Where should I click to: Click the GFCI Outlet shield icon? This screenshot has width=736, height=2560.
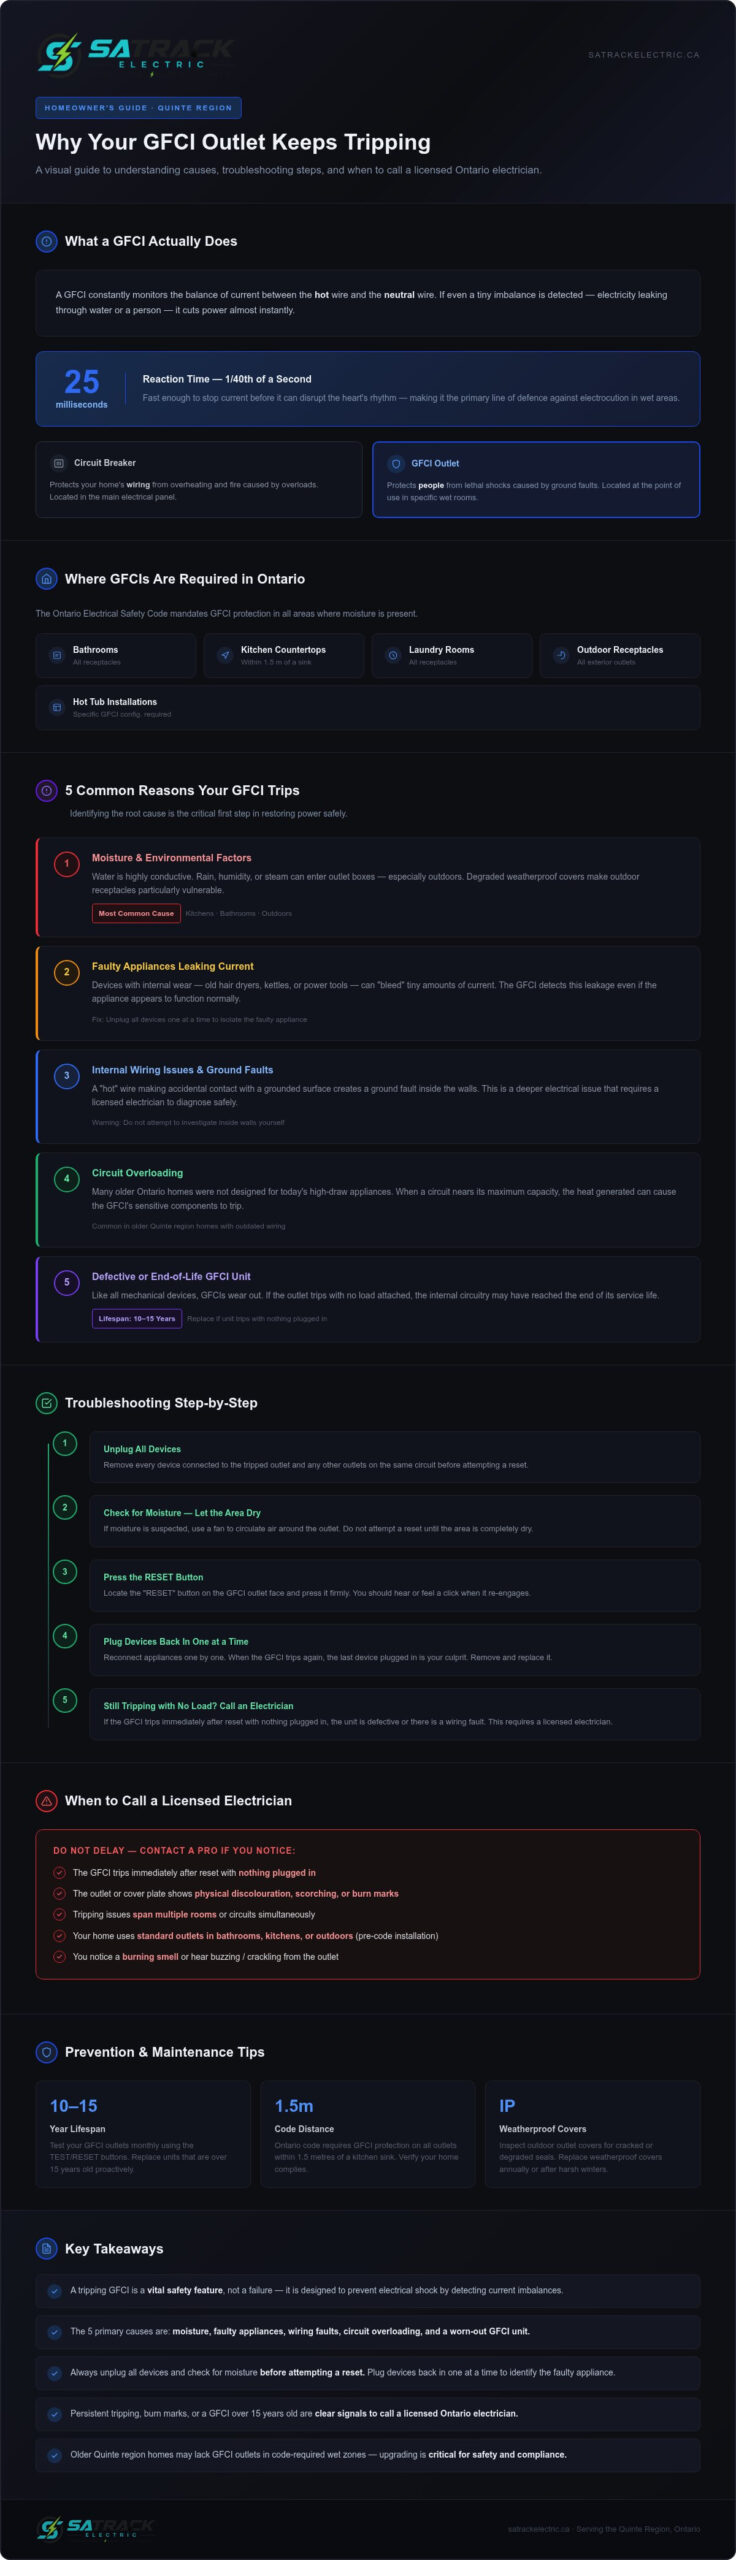click(x=395, y=464)
